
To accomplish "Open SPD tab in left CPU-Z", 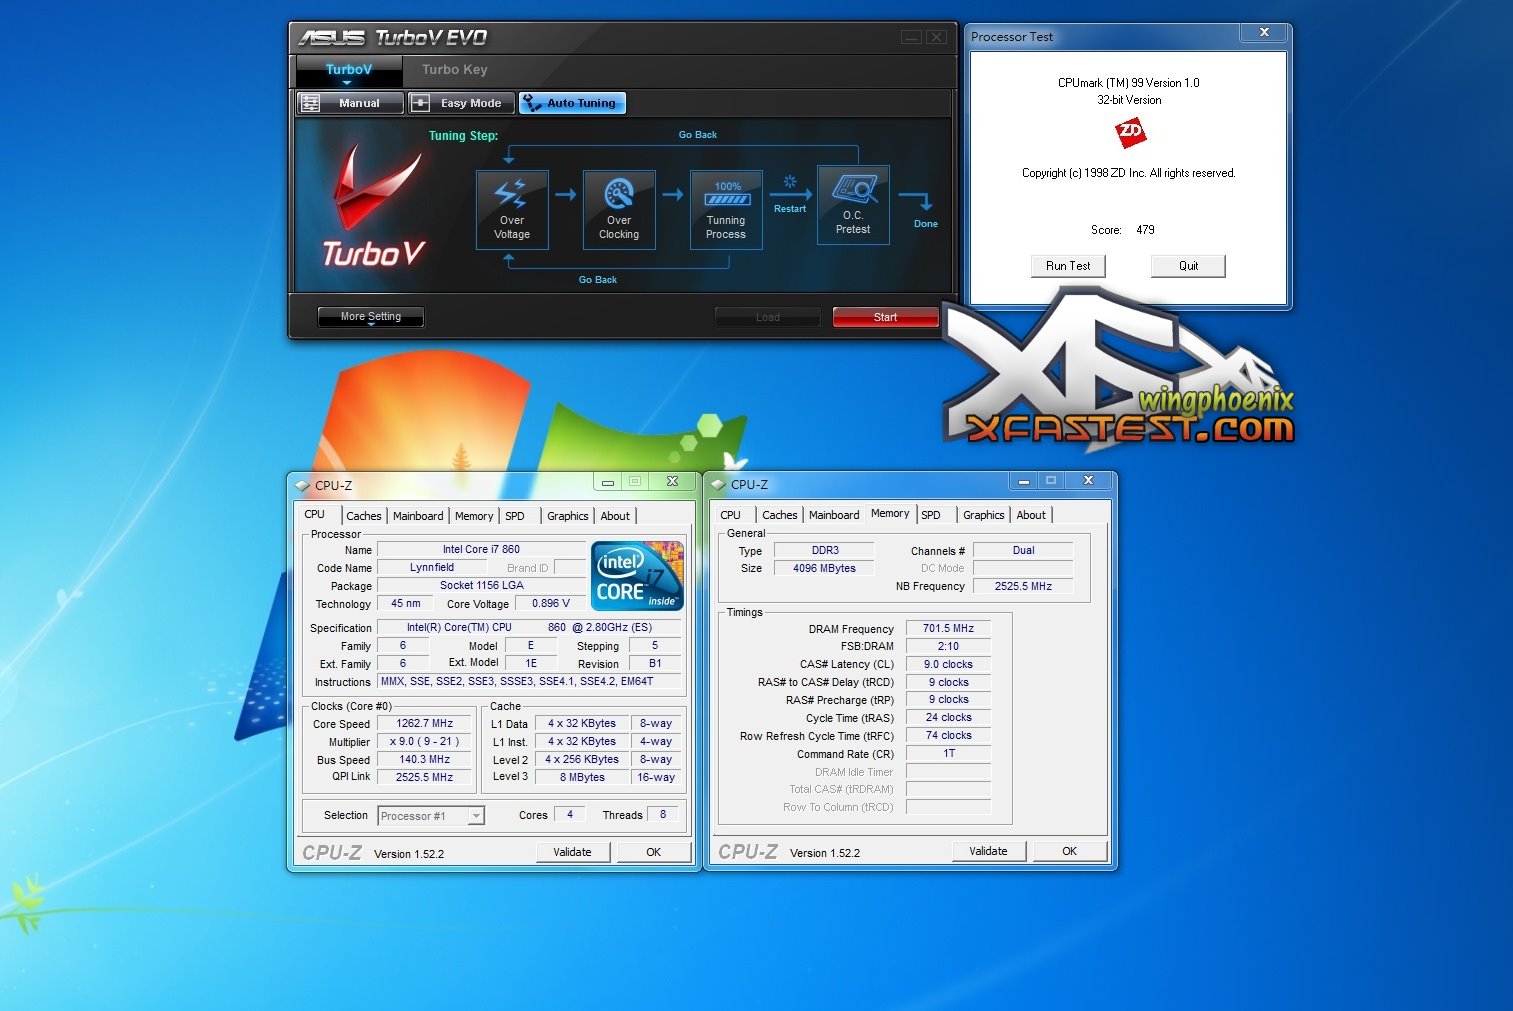I will [x=515, y=517].
